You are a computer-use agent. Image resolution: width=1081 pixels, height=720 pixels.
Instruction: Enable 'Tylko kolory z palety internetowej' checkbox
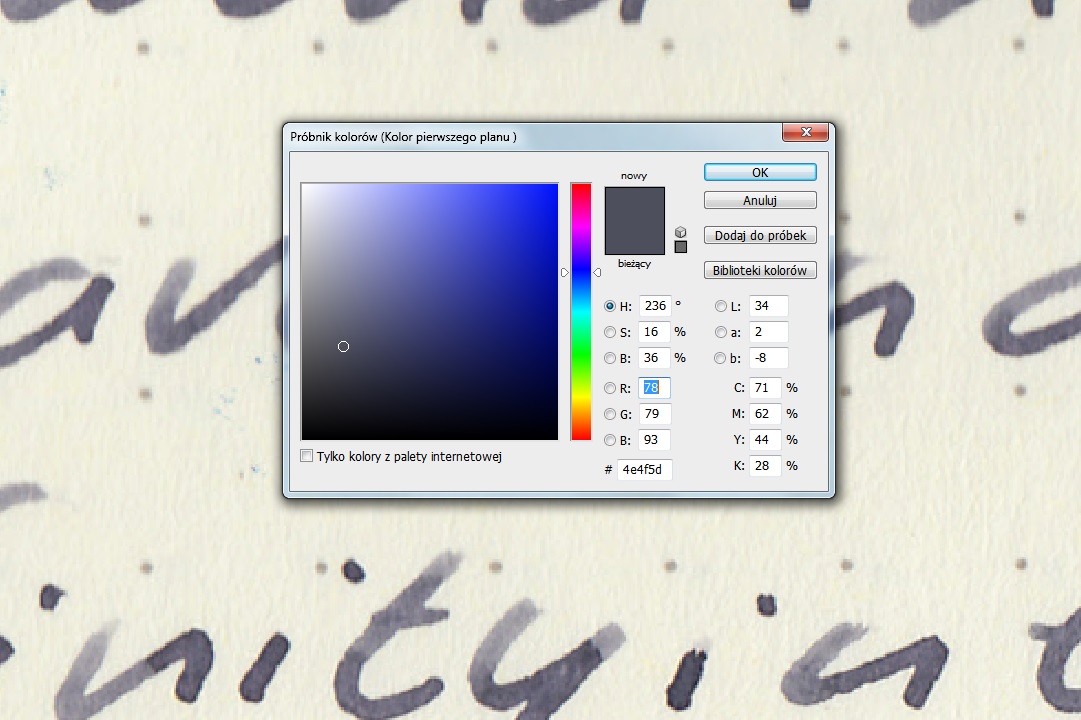[307, 456]
